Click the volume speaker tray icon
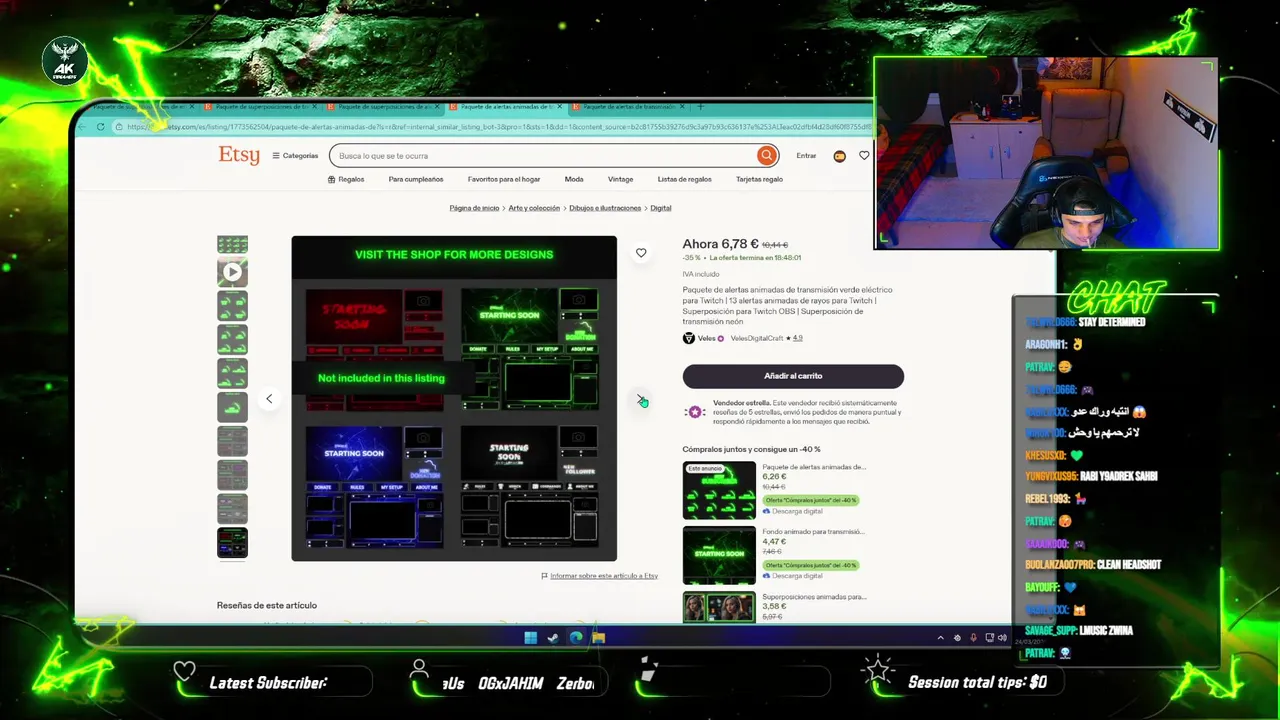 1002,638
